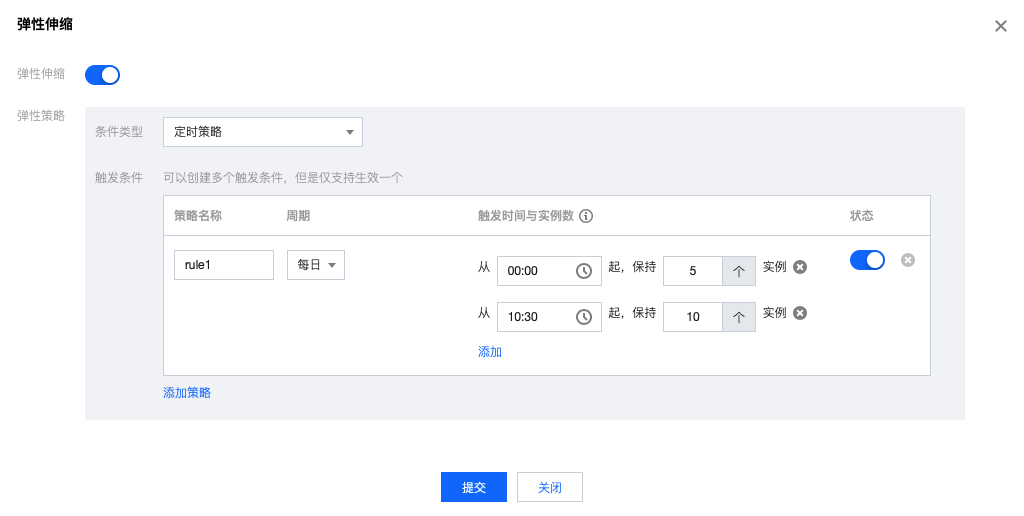
Task: Click the clock icon in 10:30 time field
Action: [584, 317]
